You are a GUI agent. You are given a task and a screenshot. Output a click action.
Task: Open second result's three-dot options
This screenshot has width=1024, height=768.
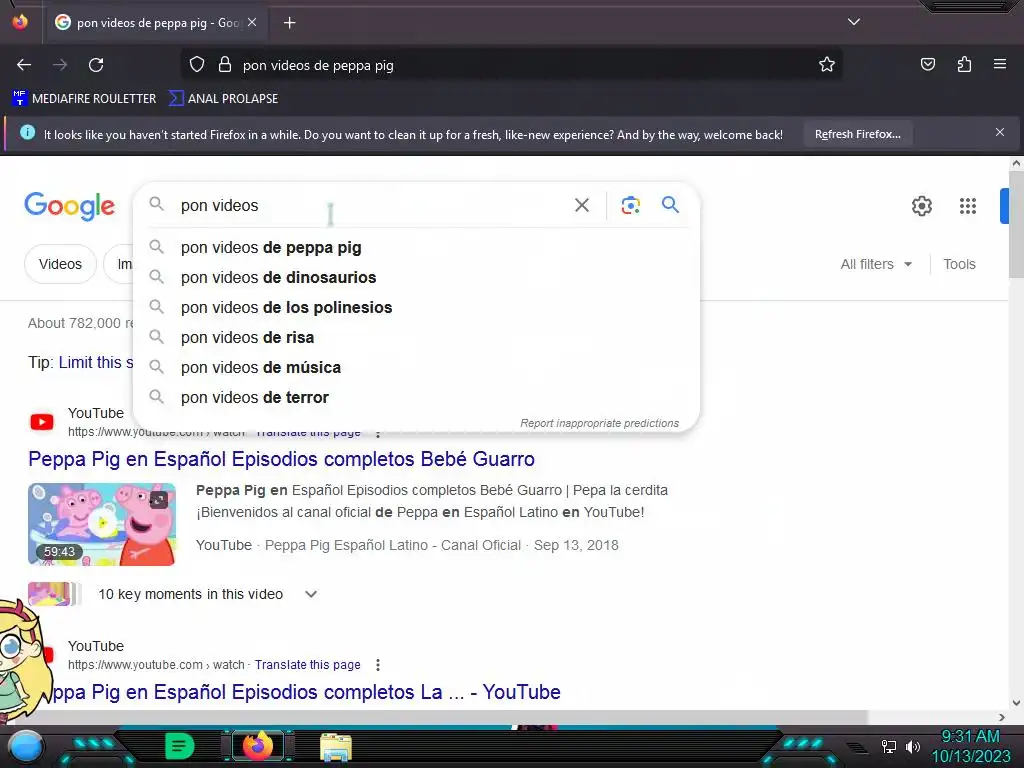[x=377, y=665]
